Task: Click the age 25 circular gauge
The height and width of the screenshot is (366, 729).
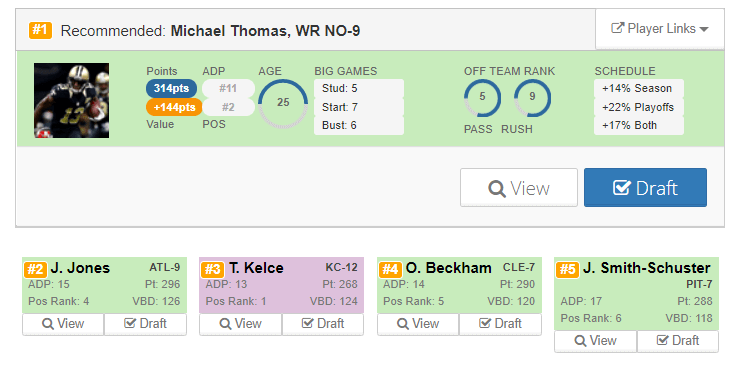Action: 283,103
